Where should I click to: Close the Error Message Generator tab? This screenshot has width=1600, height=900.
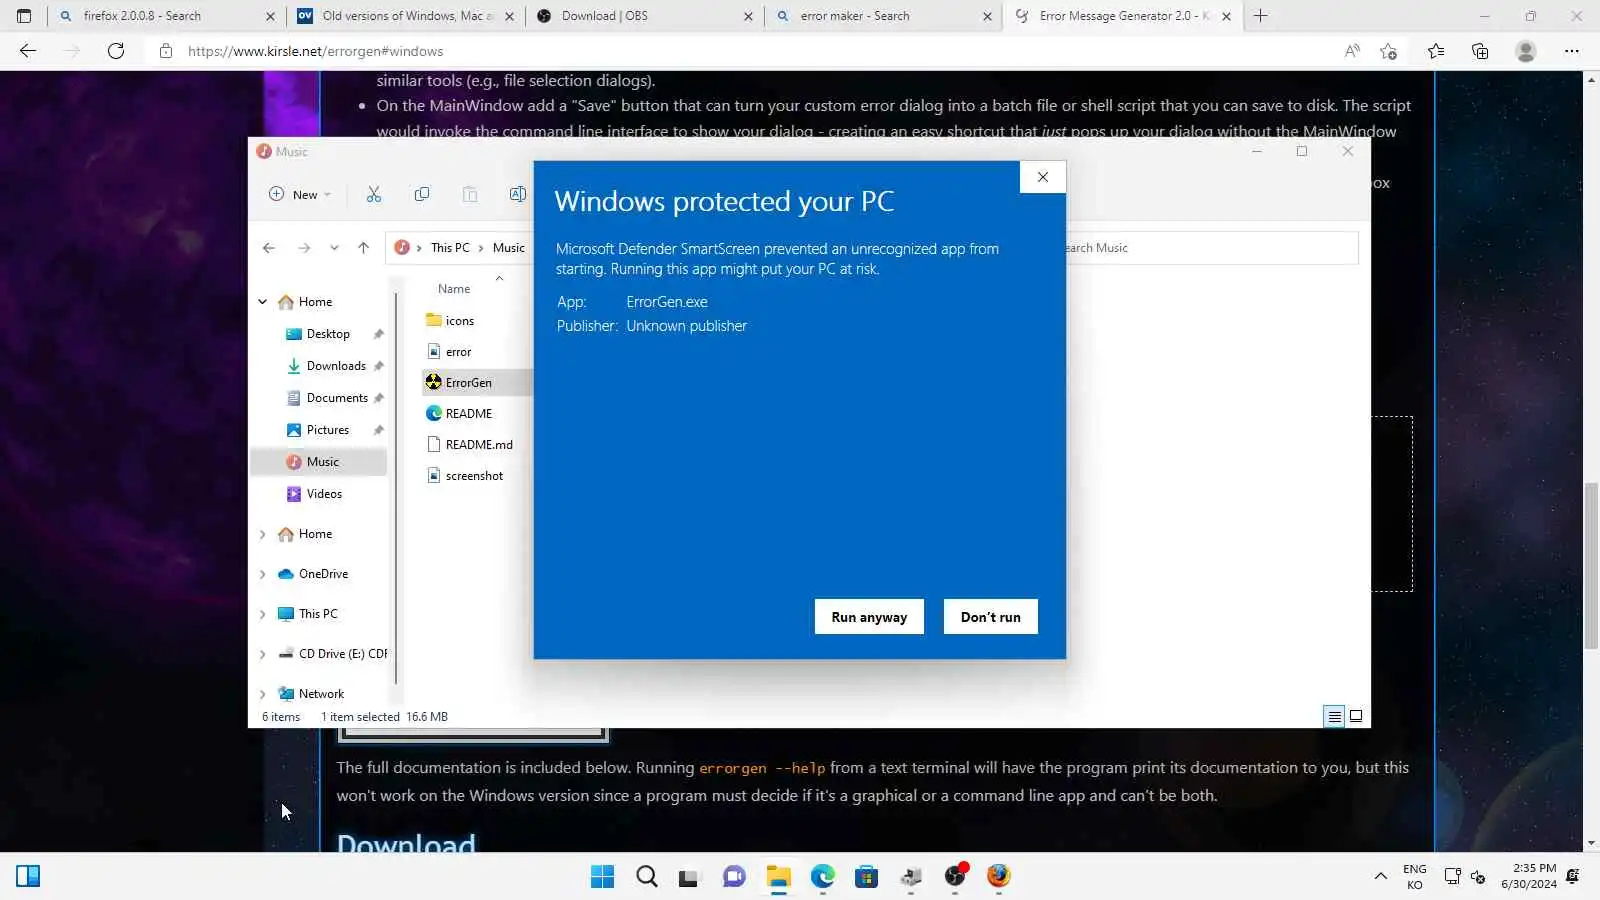1226,16
